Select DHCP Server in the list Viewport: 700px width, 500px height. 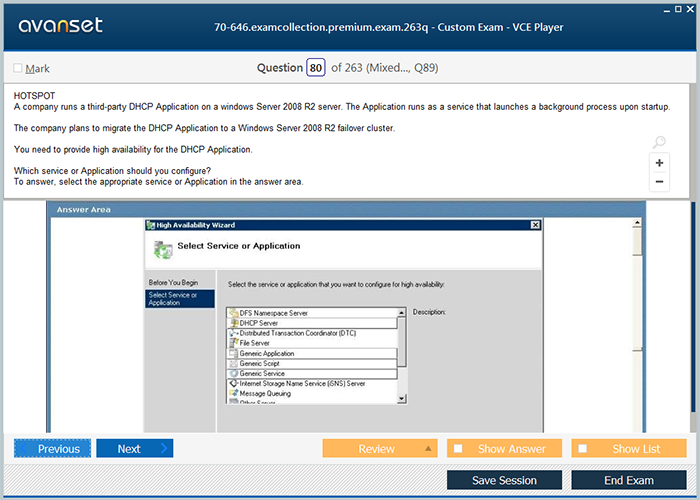point(312,323)
